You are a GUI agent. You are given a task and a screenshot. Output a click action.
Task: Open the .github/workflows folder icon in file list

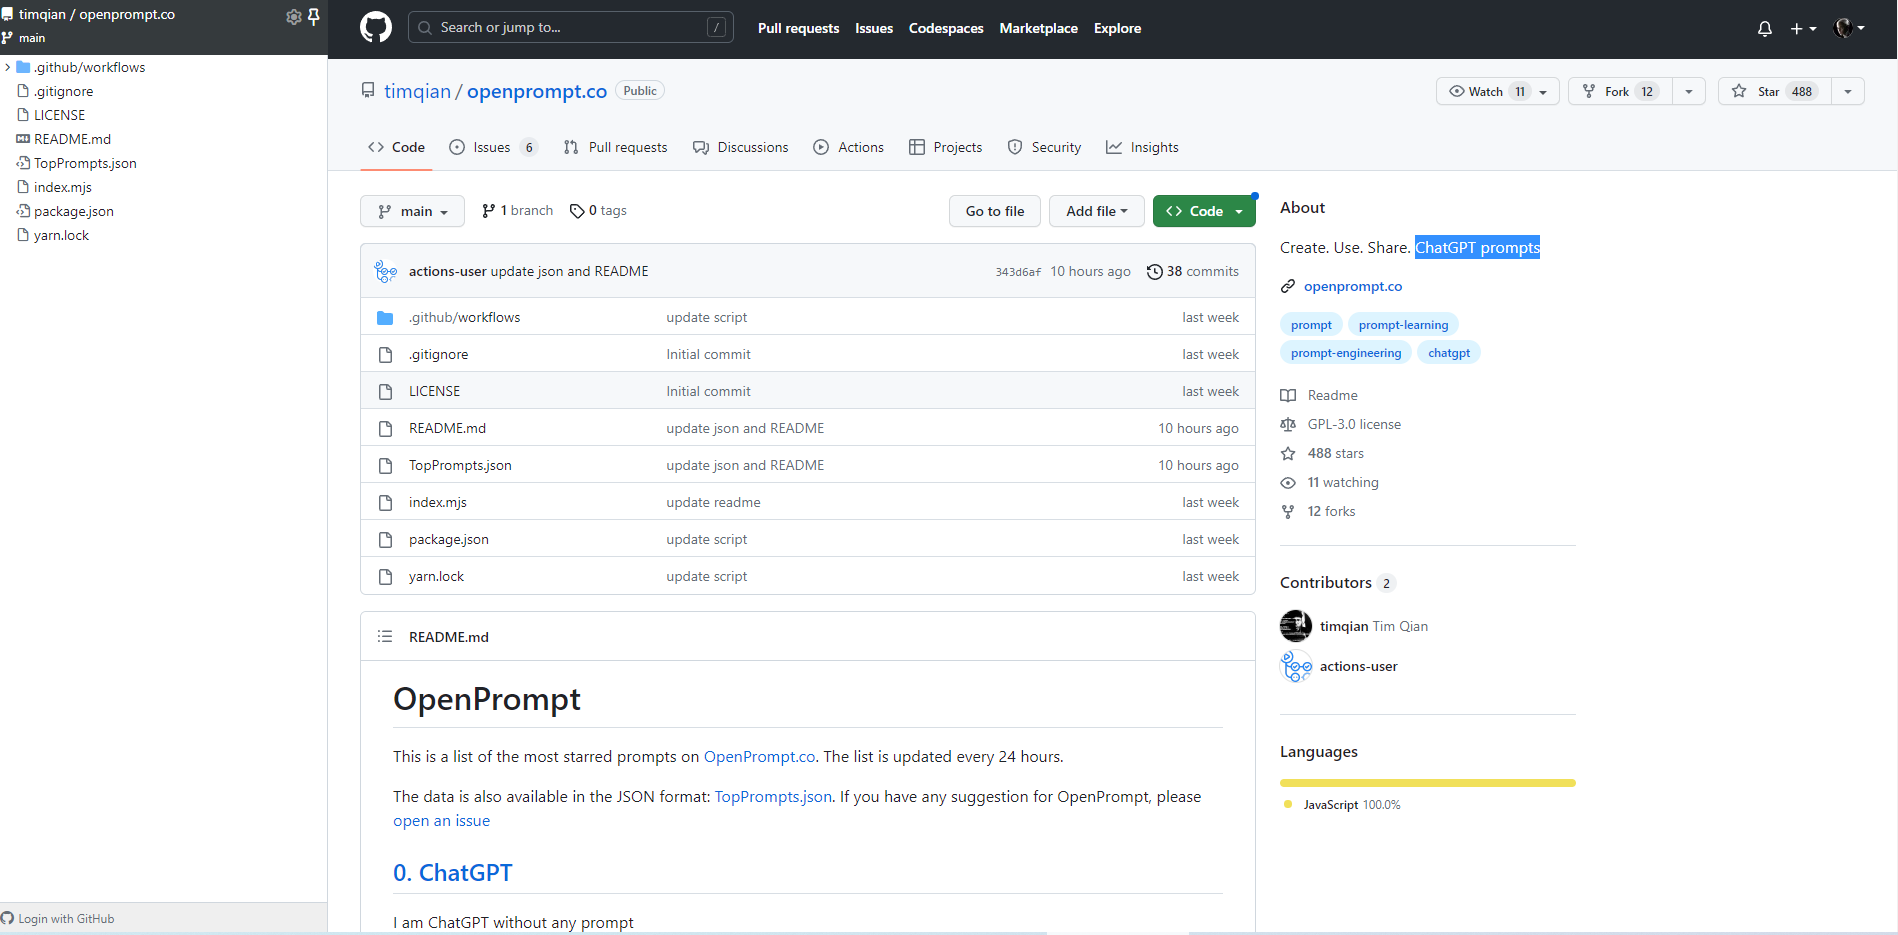coord(385,317)
